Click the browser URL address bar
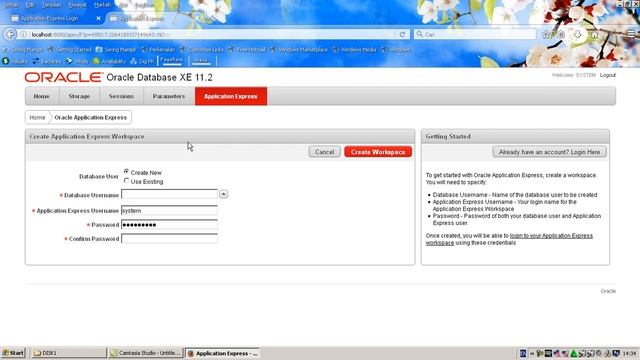 pyautogui.click(x=212, y=35)
